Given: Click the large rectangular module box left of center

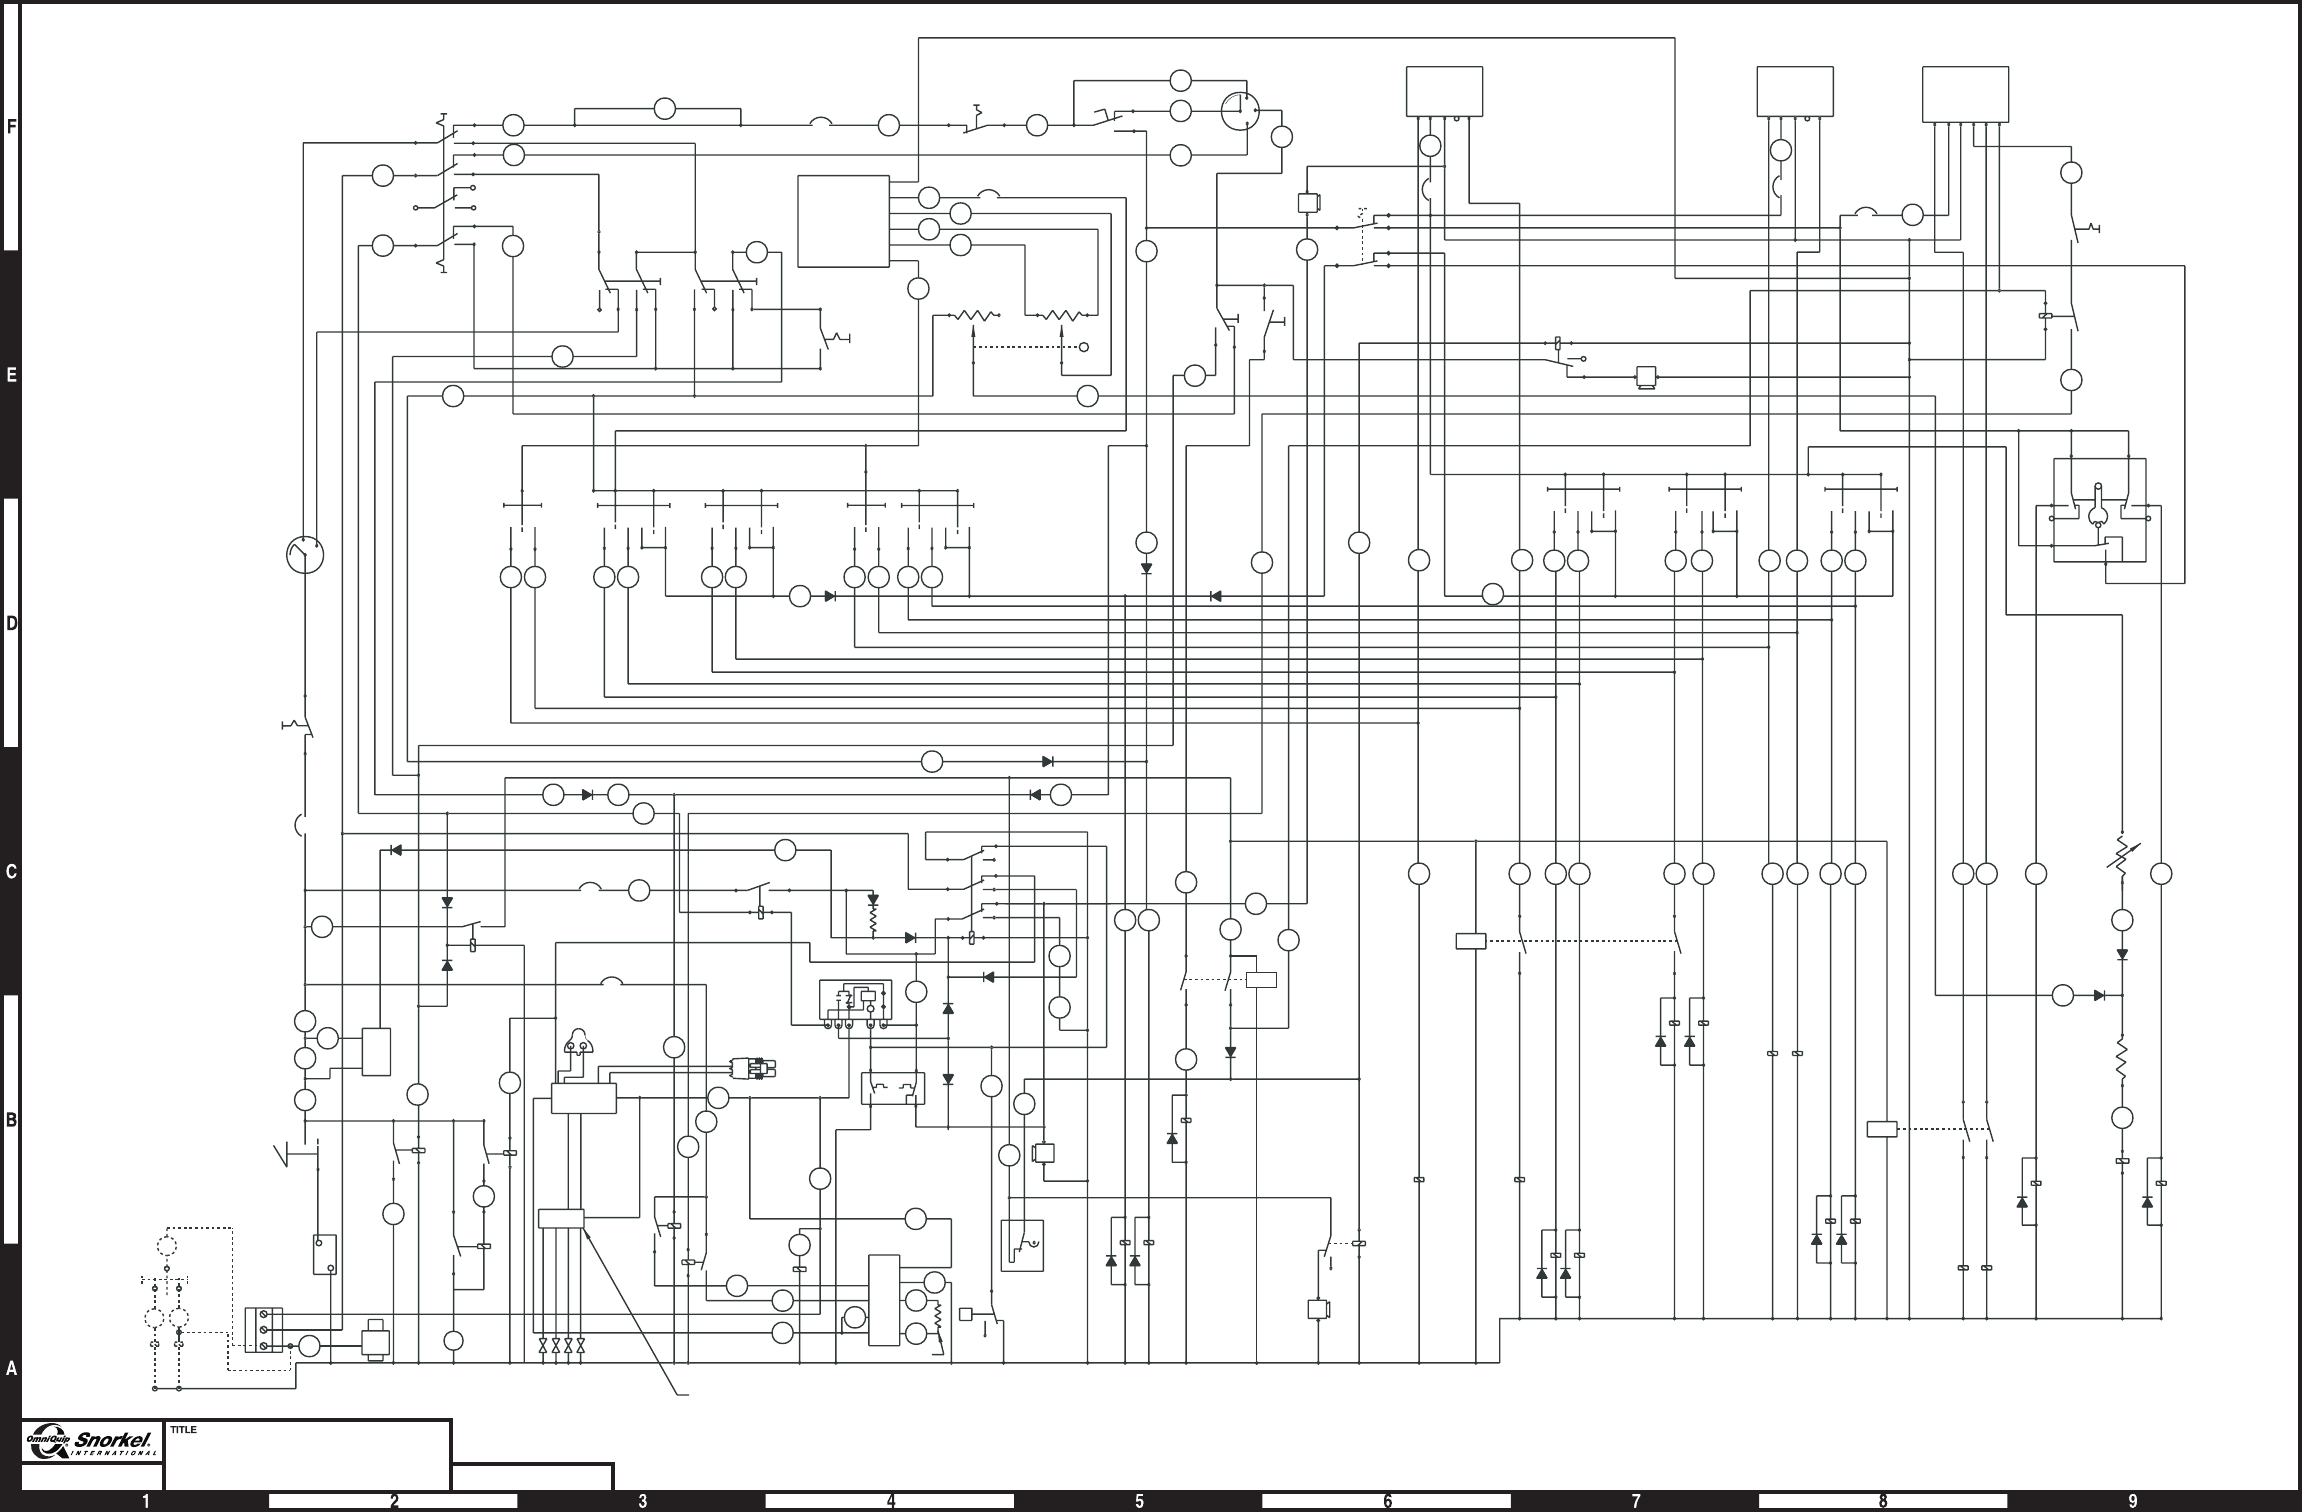Looking at the screenshot, I should coord(843,221).
